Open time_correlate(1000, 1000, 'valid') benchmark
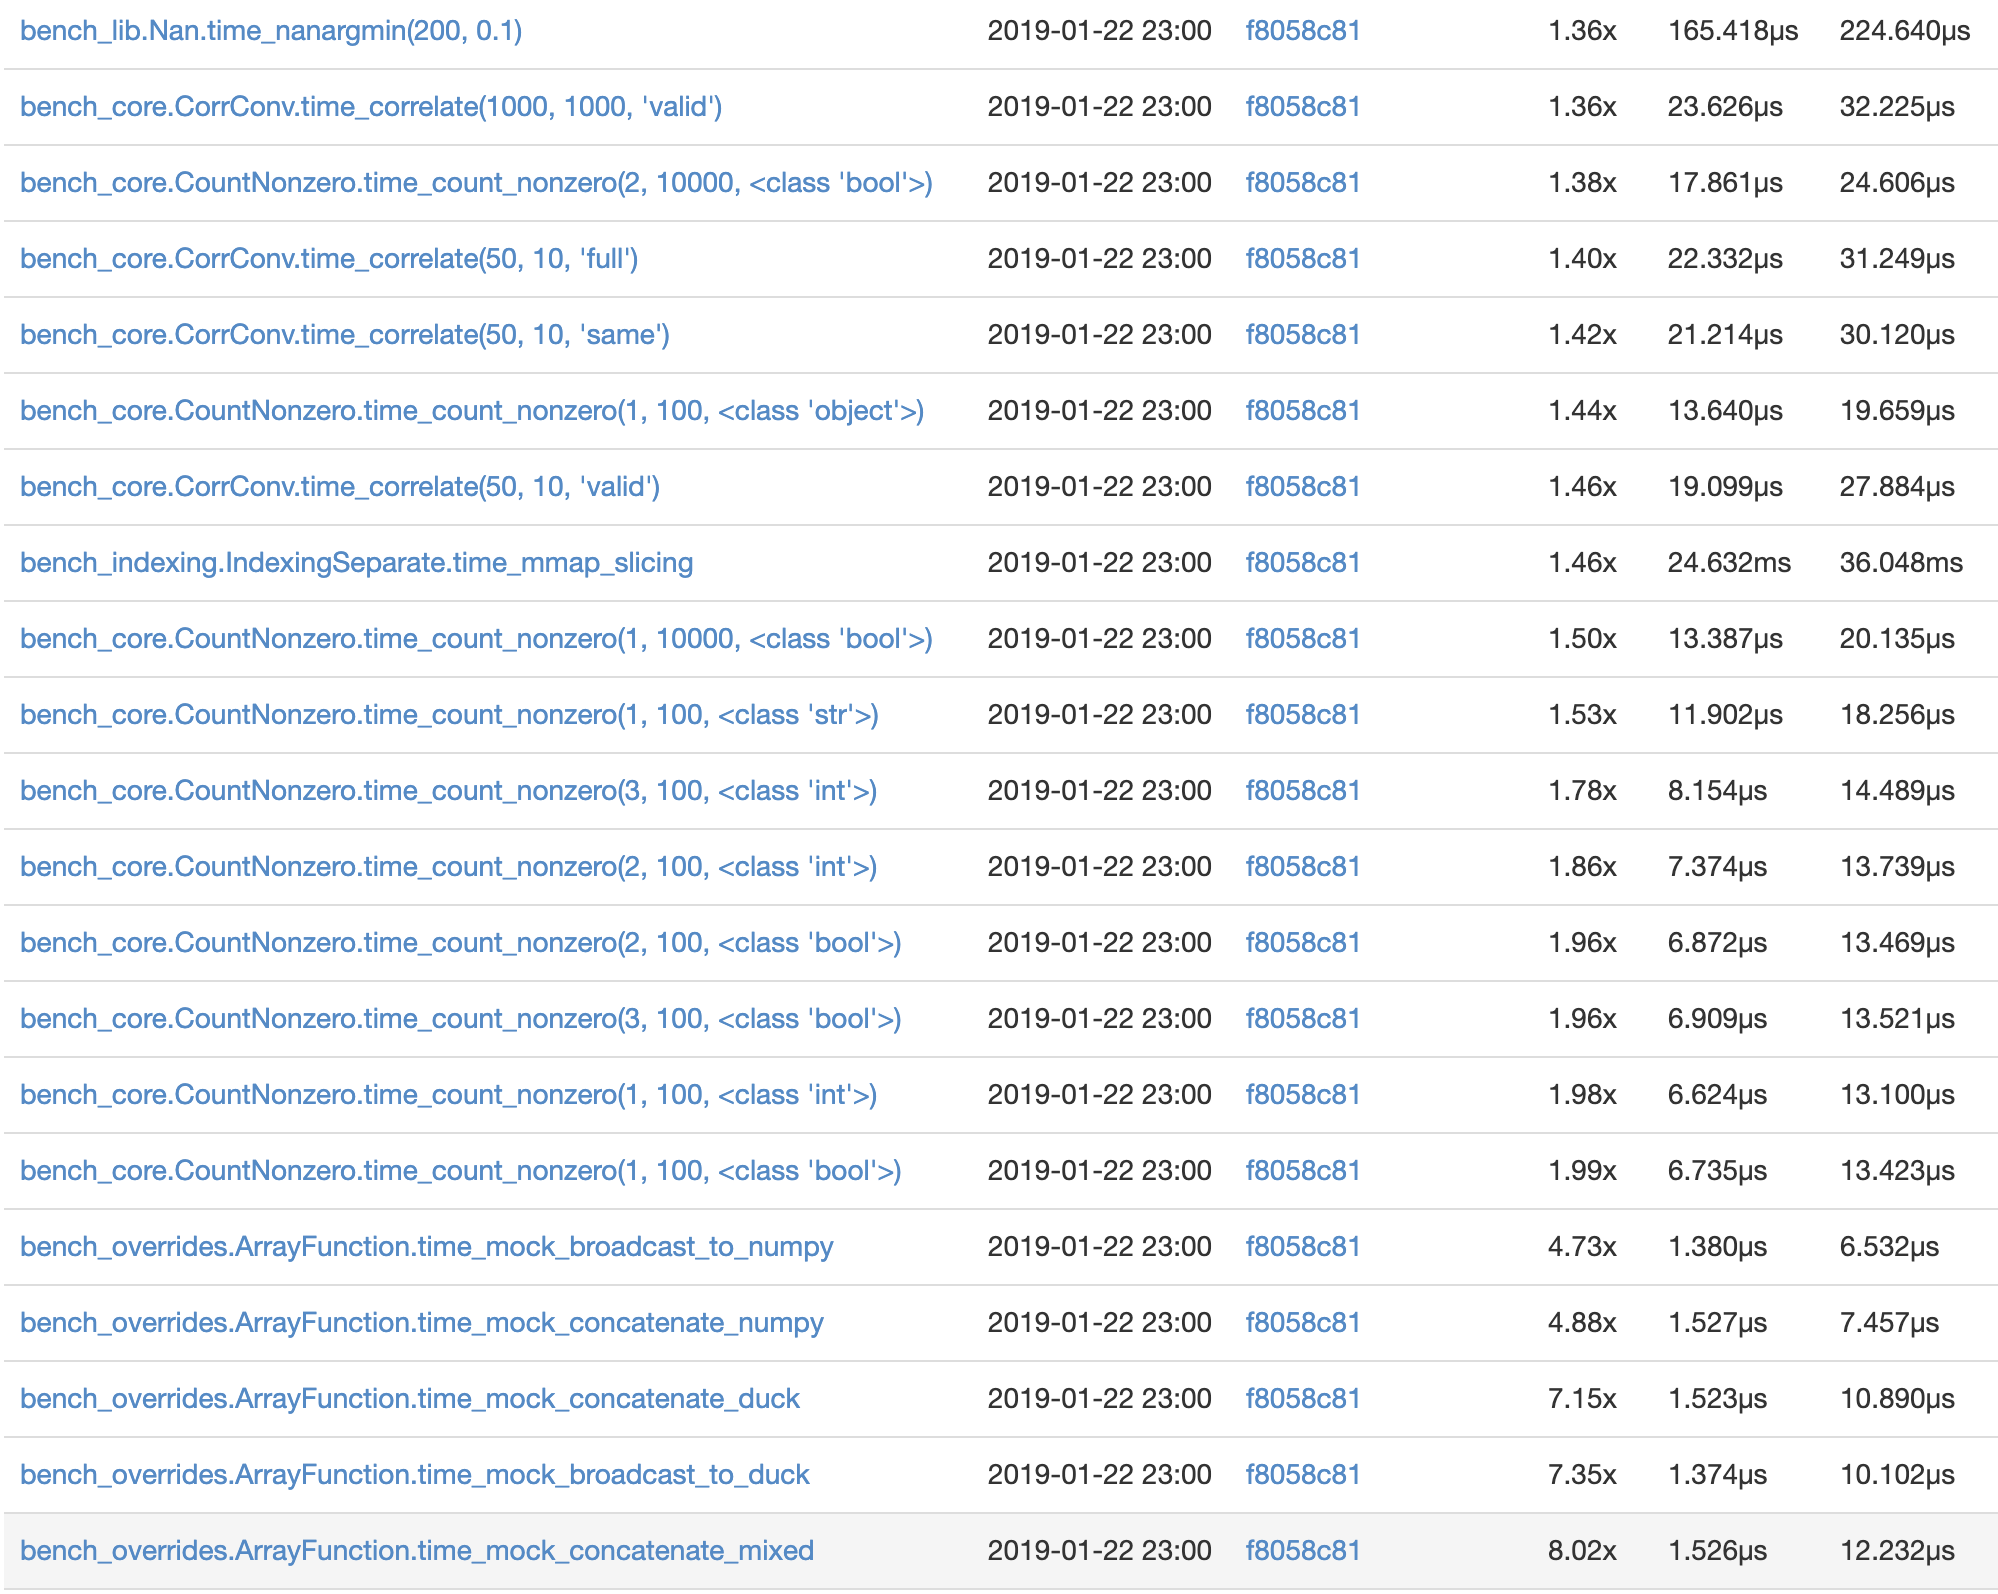 click(x=371, y=107)
